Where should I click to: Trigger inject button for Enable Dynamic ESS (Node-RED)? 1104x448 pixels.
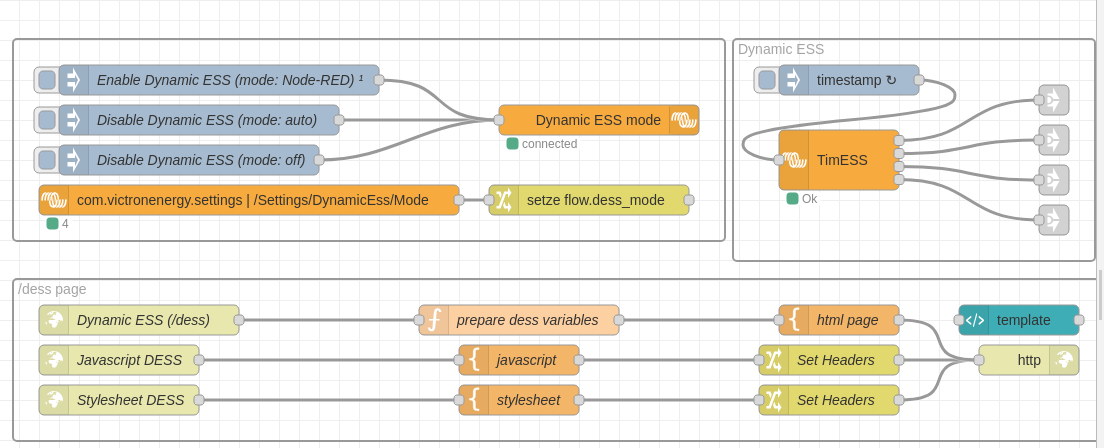tap(47, 80)
